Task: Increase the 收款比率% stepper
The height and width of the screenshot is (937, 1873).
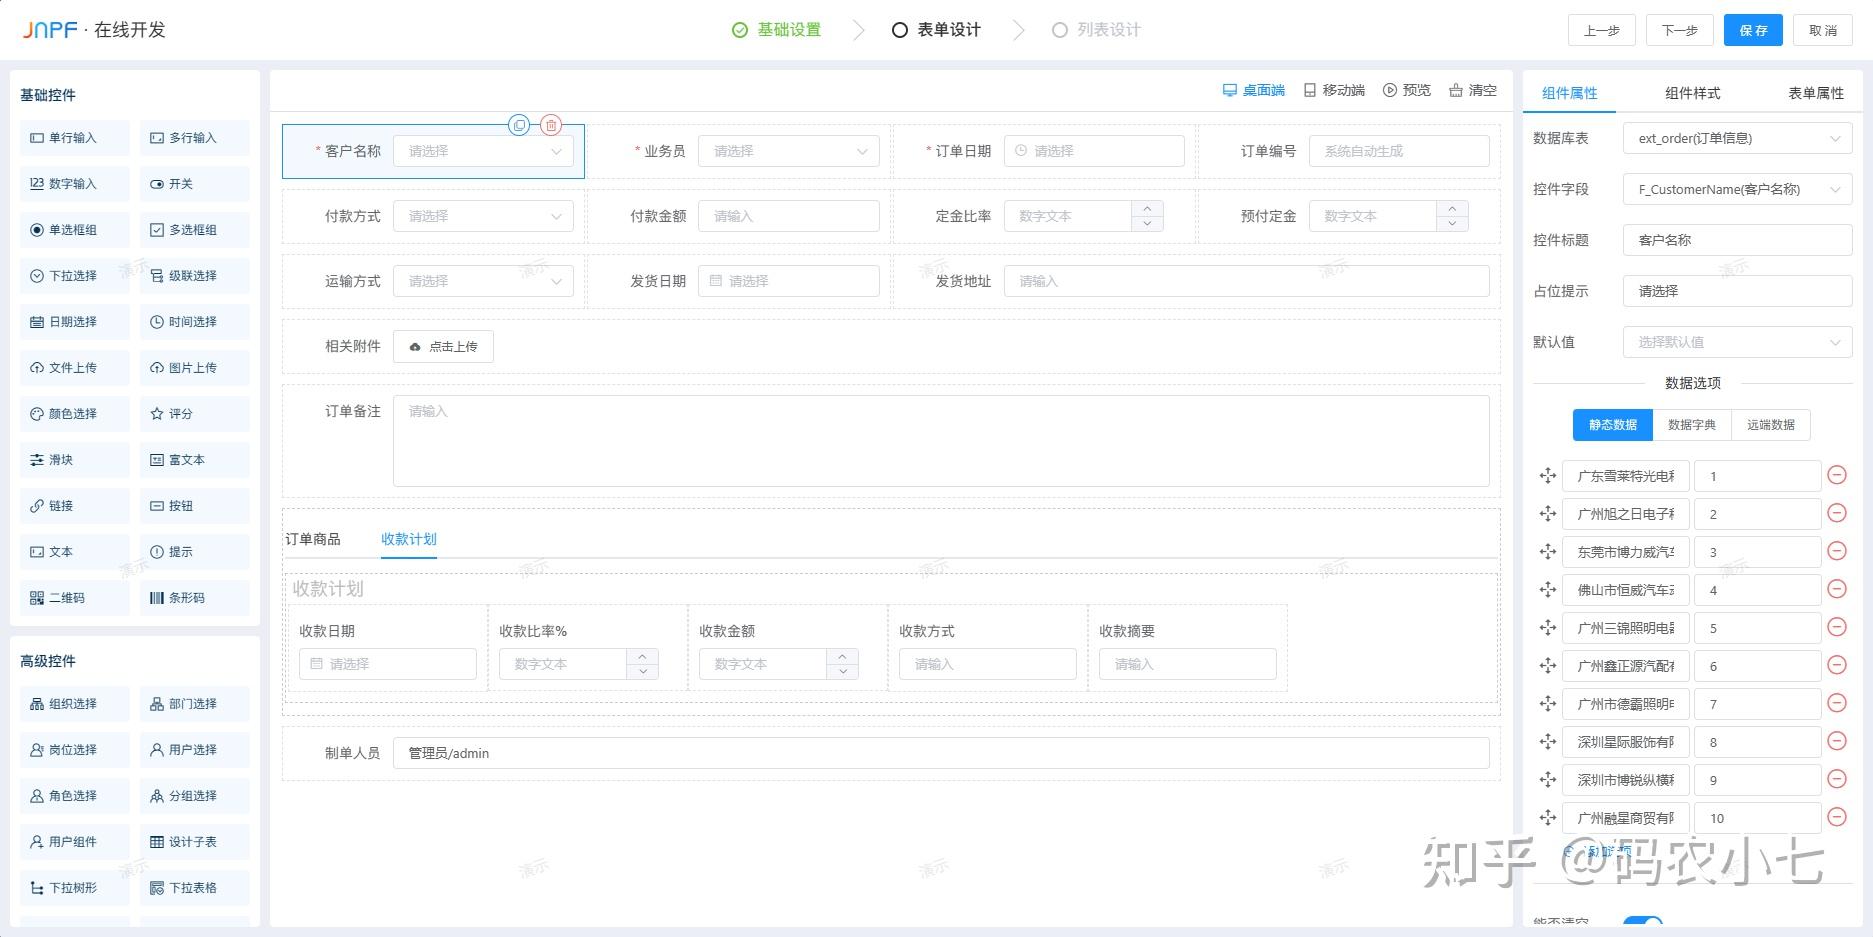Action: tap(643, 656)
